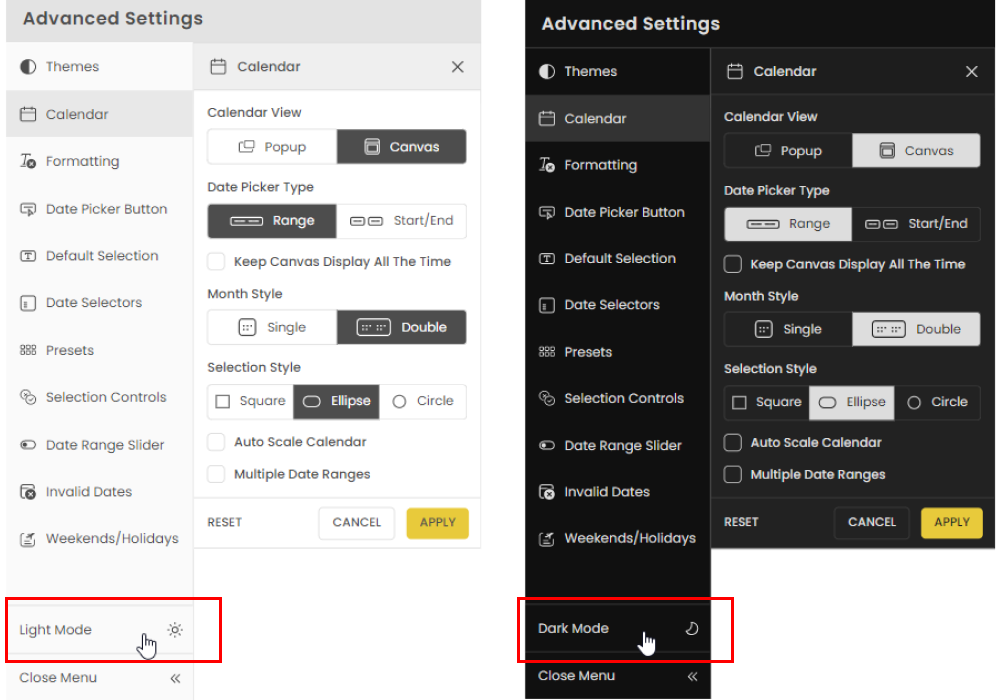This screenshot has height=700, width=1000.
Task: Open Selection Controls in the dark sidebar
Action: click(623, 398)
